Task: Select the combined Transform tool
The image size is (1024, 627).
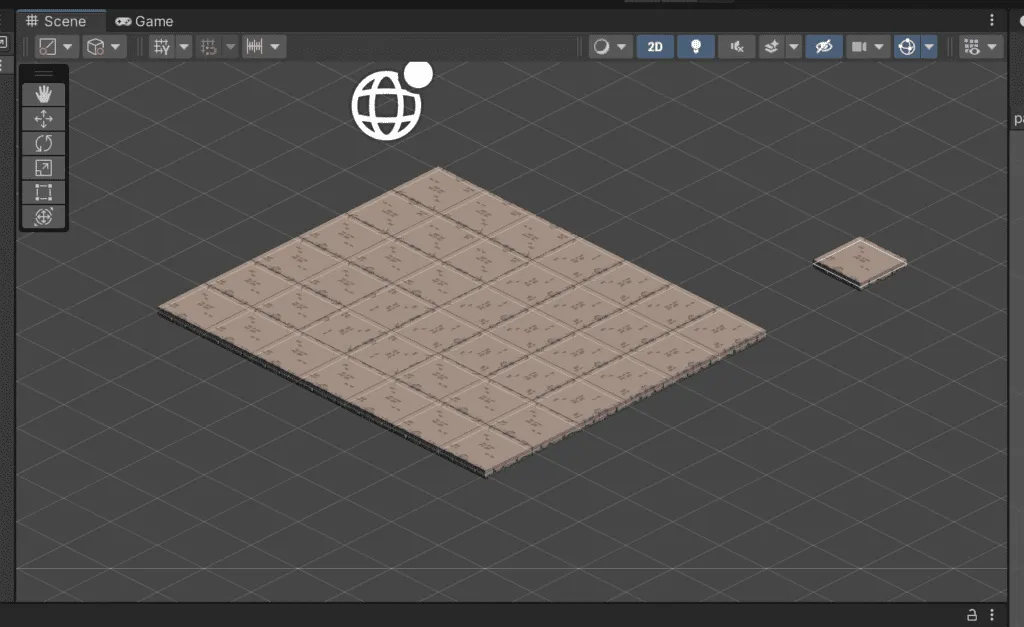Action: [x=44, y=217]
